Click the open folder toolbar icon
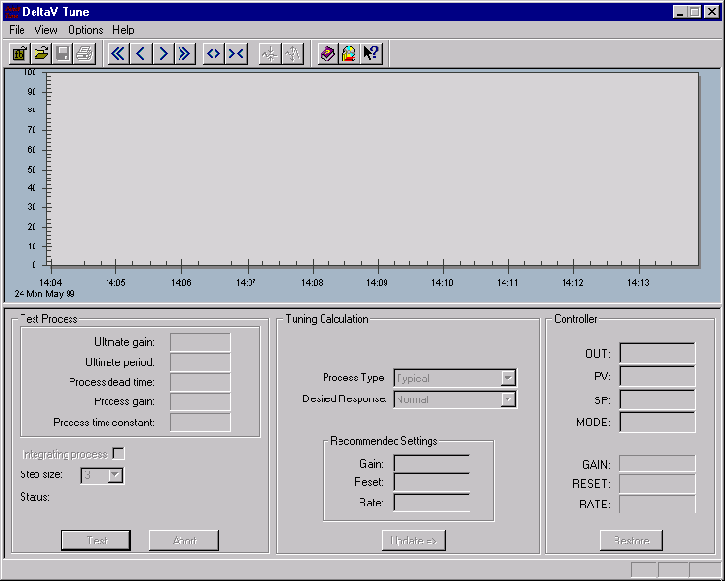Screen dimensions: 725x581 pos(41,54)
